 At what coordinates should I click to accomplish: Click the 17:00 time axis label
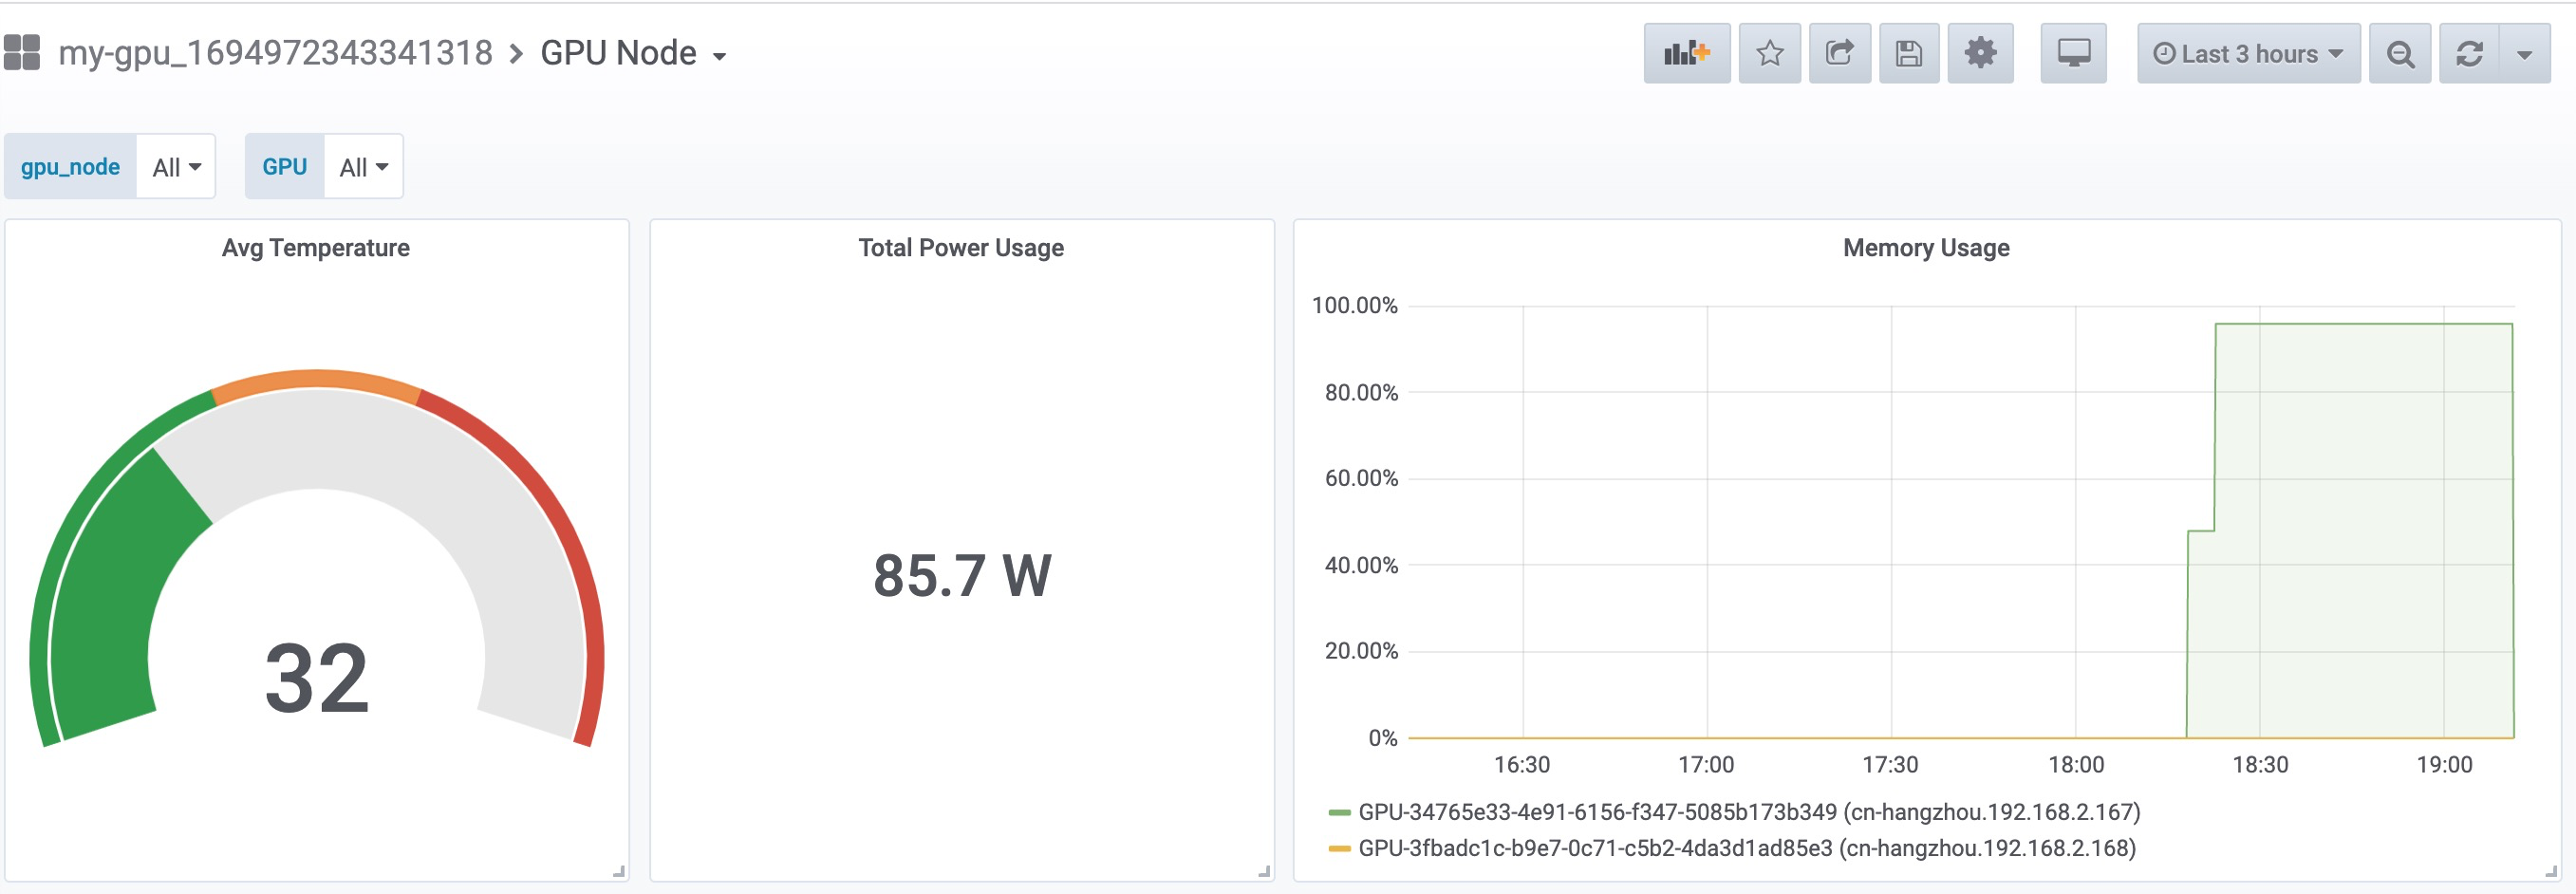1706,765
